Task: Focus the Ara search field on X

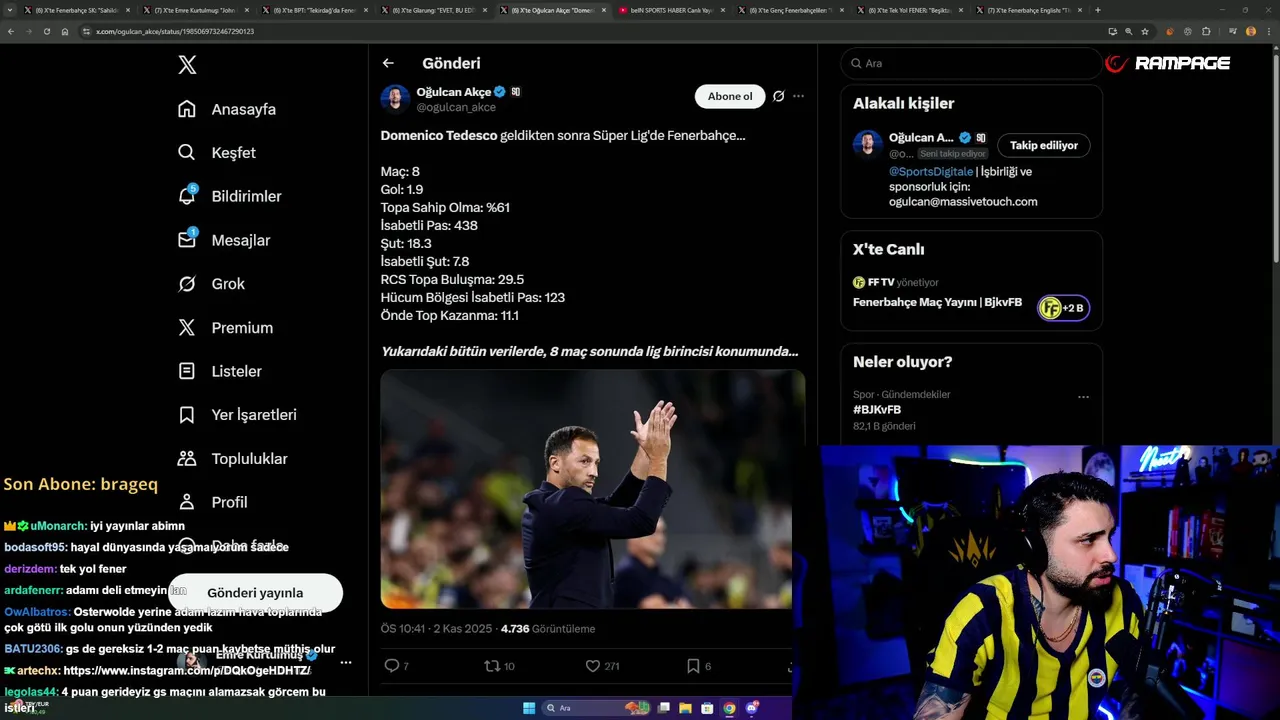Action: (x=971, y=63)
